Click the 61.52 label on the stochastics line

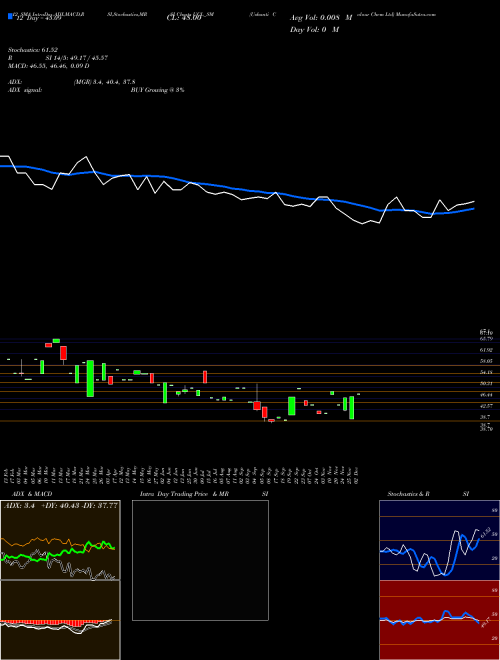[x=485, y=533]
